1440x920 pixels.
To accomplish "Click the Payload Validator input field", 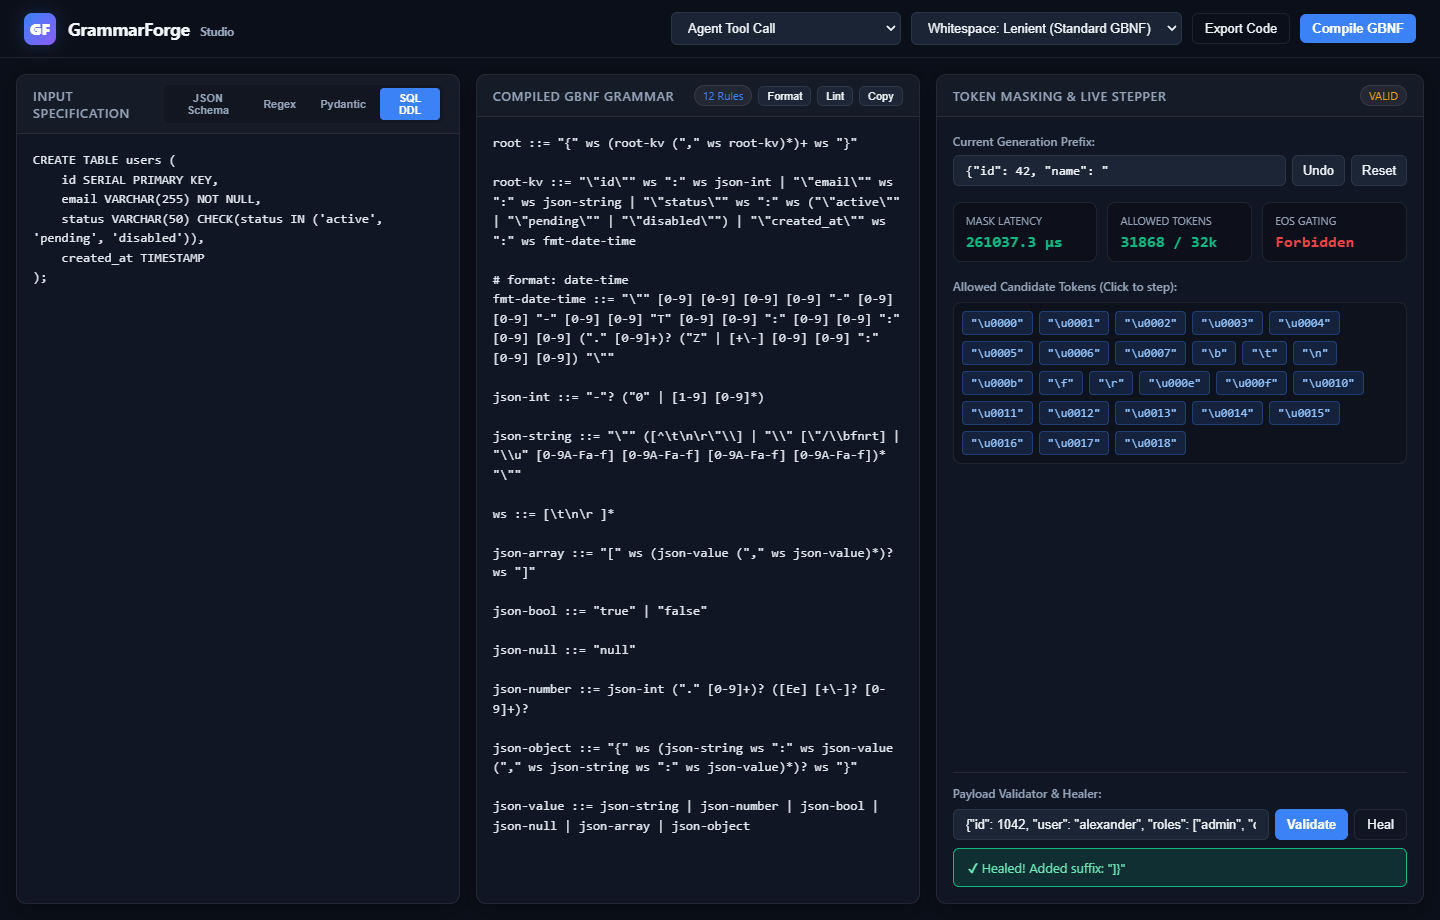I will coord(1111,824).
